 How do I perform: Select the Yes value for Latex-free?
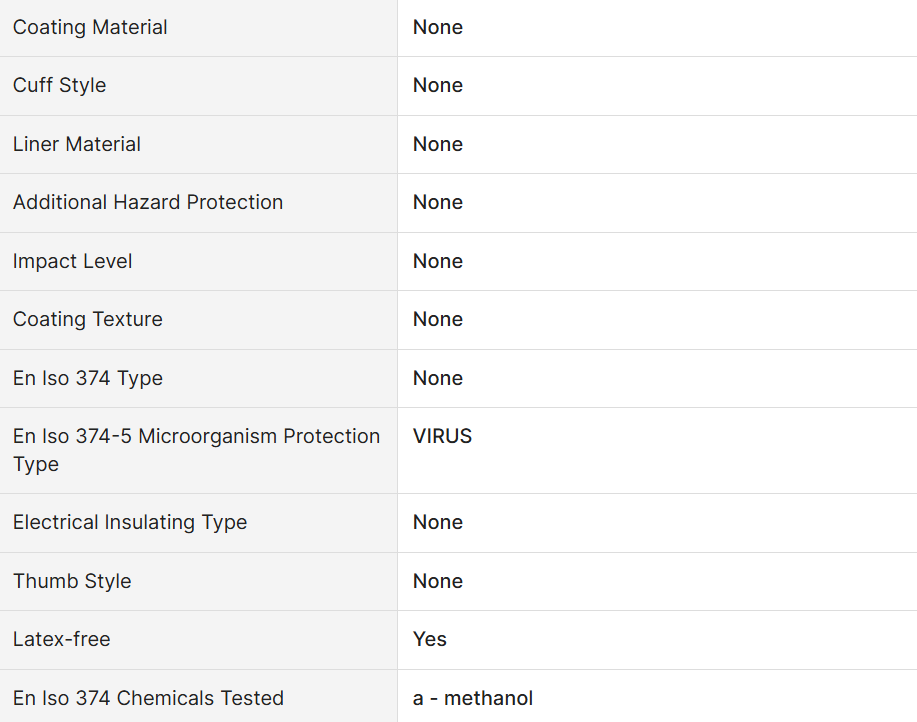pyautogui.click(x=430, y=639)
